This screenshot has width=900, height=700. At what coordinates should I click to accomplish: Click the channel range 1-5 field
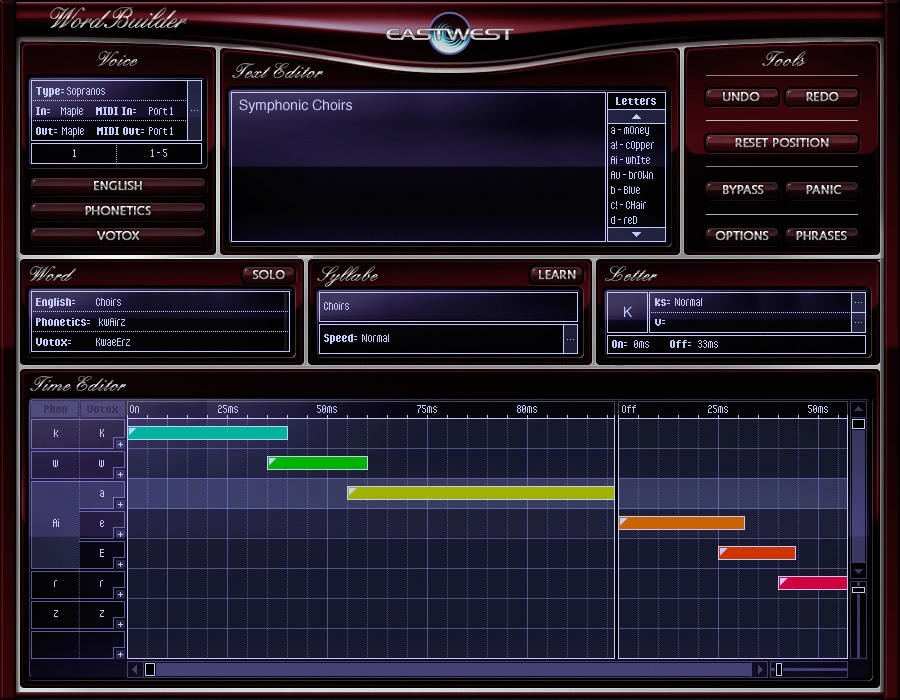[x=159, y=153]
